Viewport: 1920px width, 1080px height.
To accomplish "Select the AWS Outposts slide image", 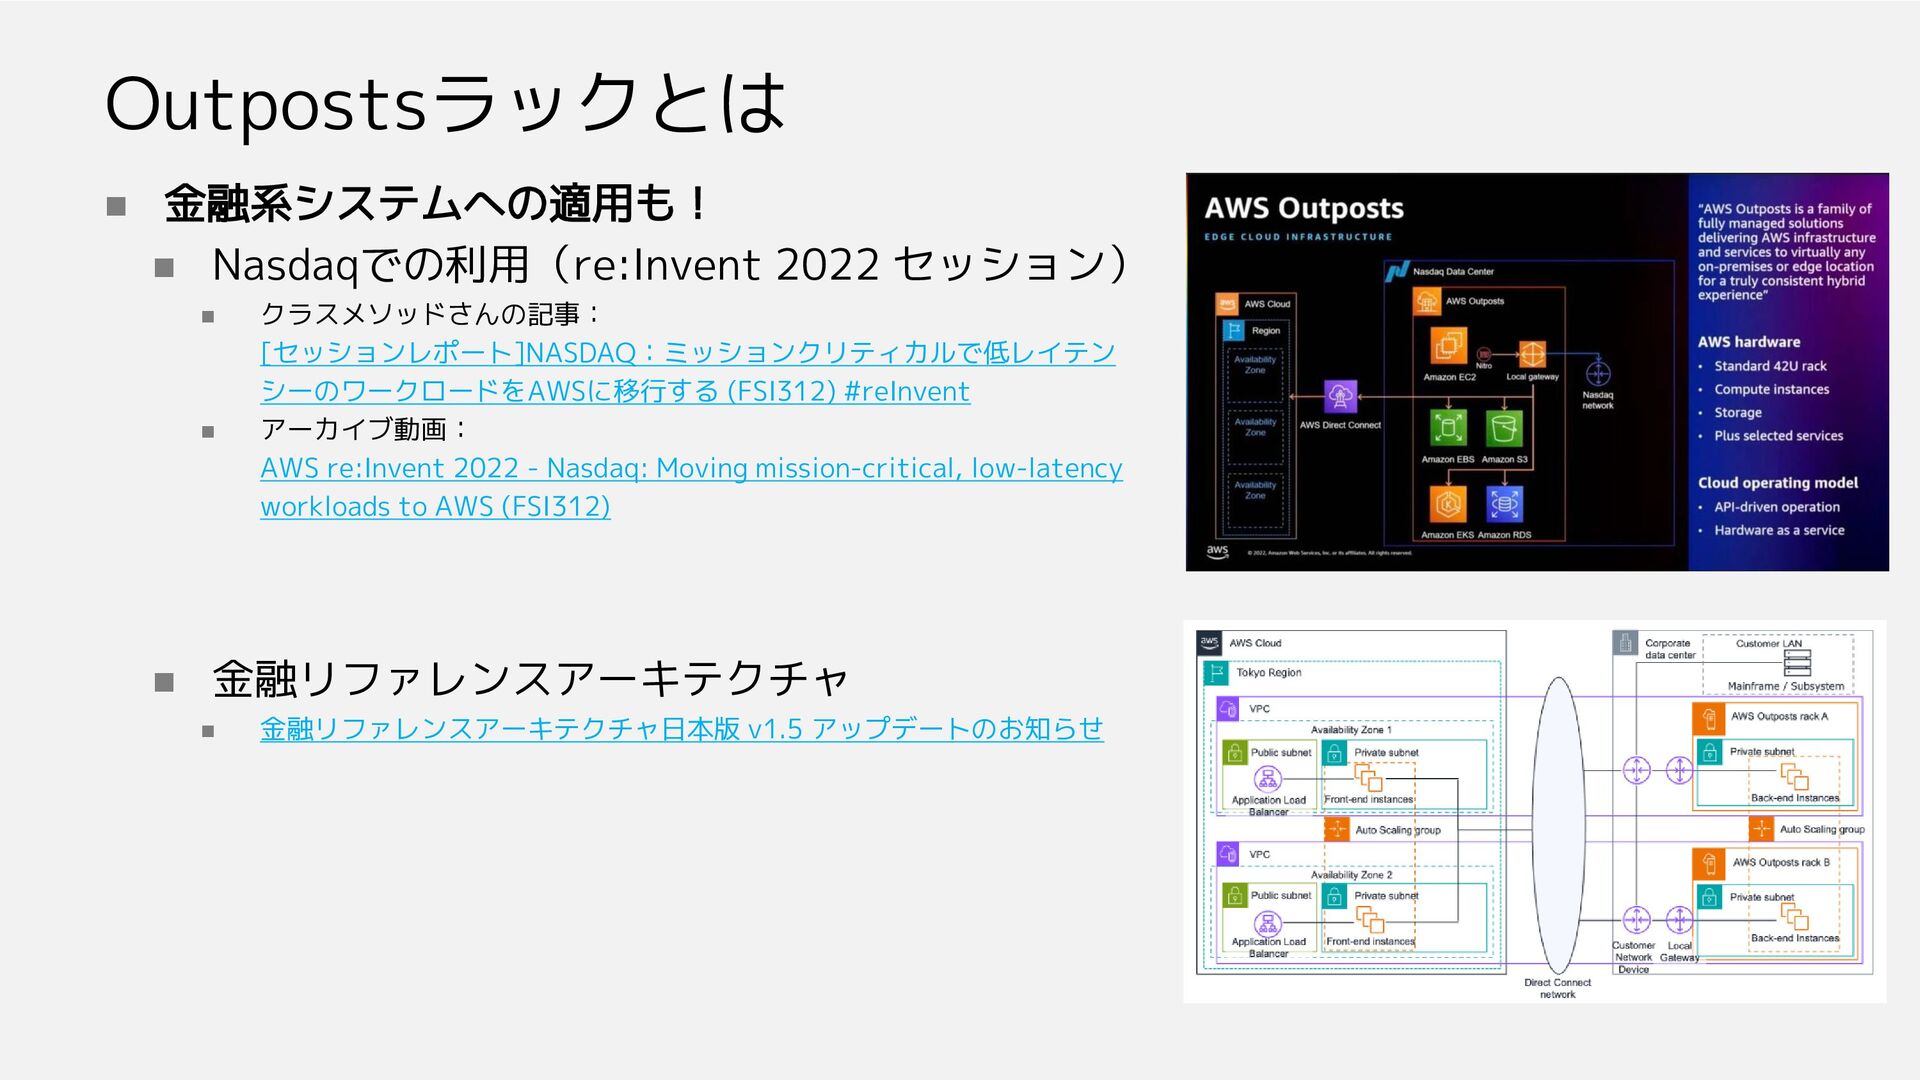I will [x=1536, y=372].
